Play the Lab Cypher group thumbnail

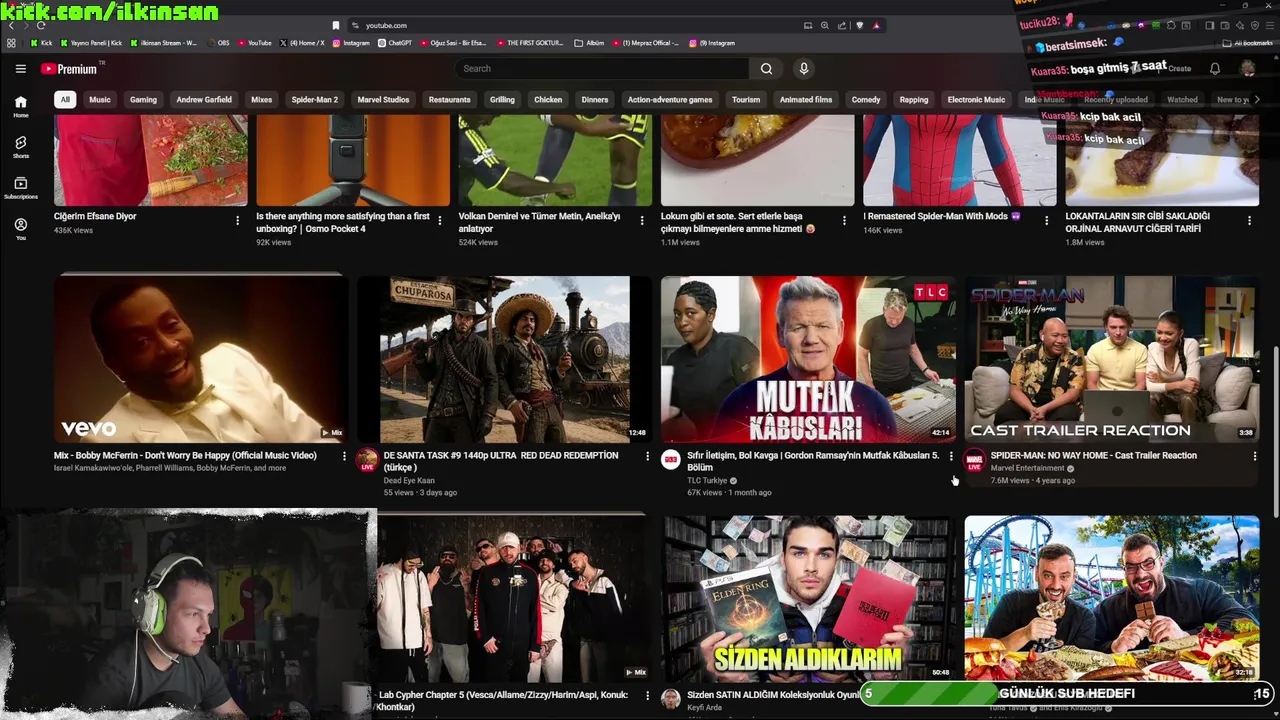click(513, 598)
